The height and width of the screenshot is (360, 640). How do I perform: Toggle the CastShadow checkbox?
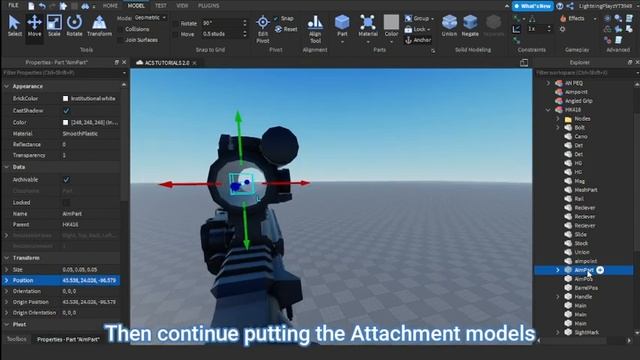(x=66, y=111)
